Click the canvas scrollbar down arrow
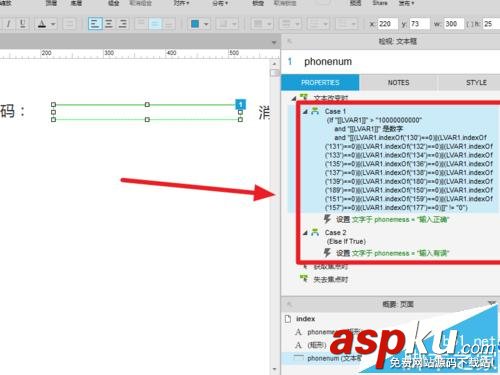 point(274,369)
